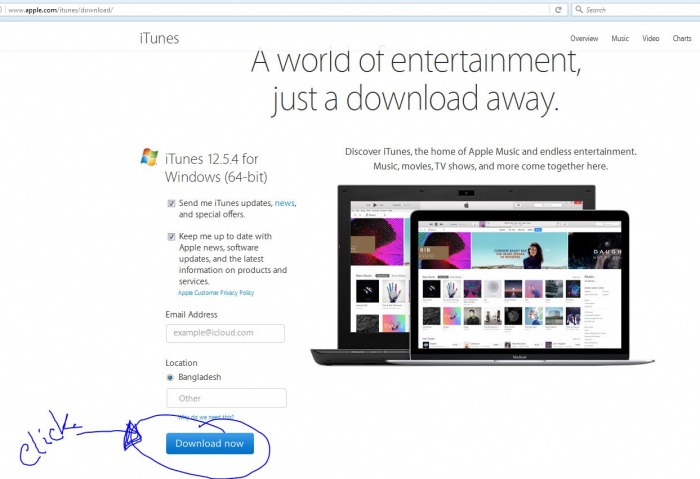
Task: Click the apple.com URL address bar
Action: pyautogui.click(x=277, y=10)
